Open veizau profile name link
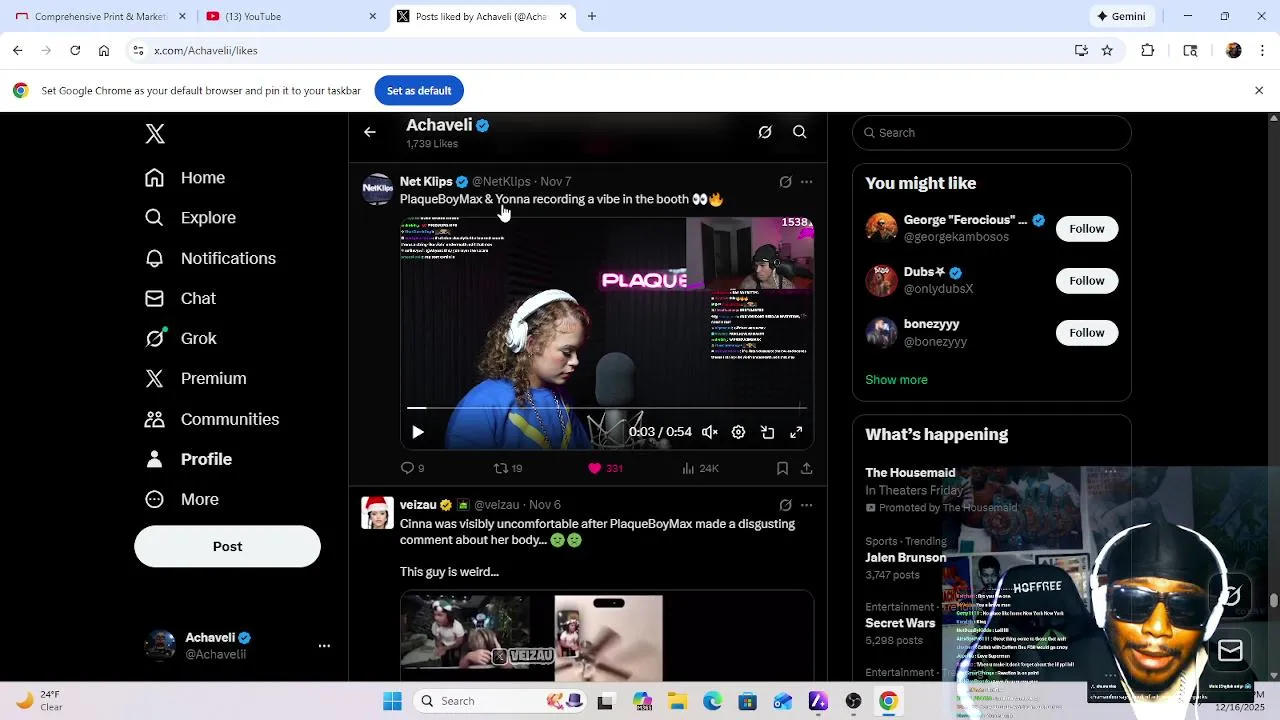1280x720 pixels. 418,505
